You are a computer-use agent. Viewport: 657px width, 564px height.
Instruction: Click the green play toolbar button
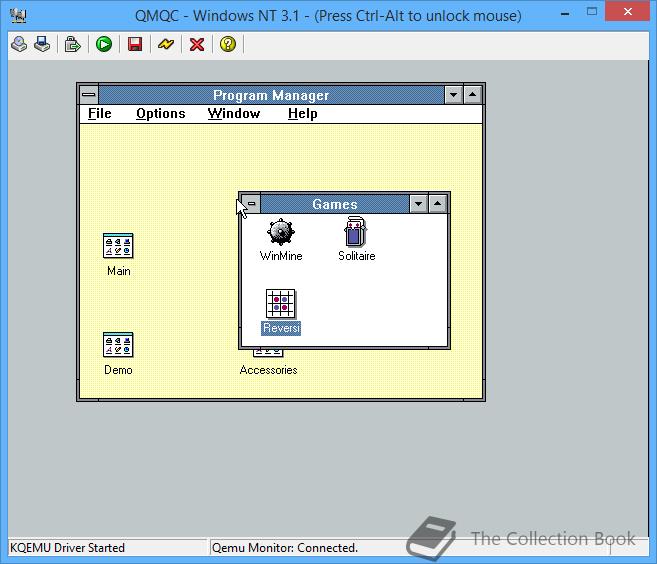click(x=103, y=44)
